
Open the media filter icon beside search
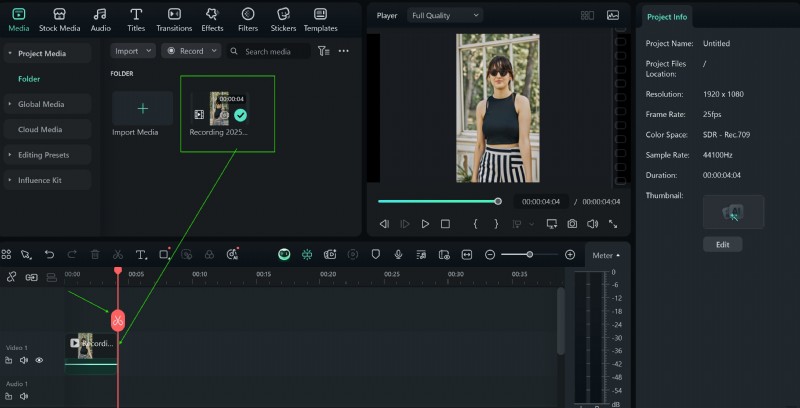(x=325, y=51)
